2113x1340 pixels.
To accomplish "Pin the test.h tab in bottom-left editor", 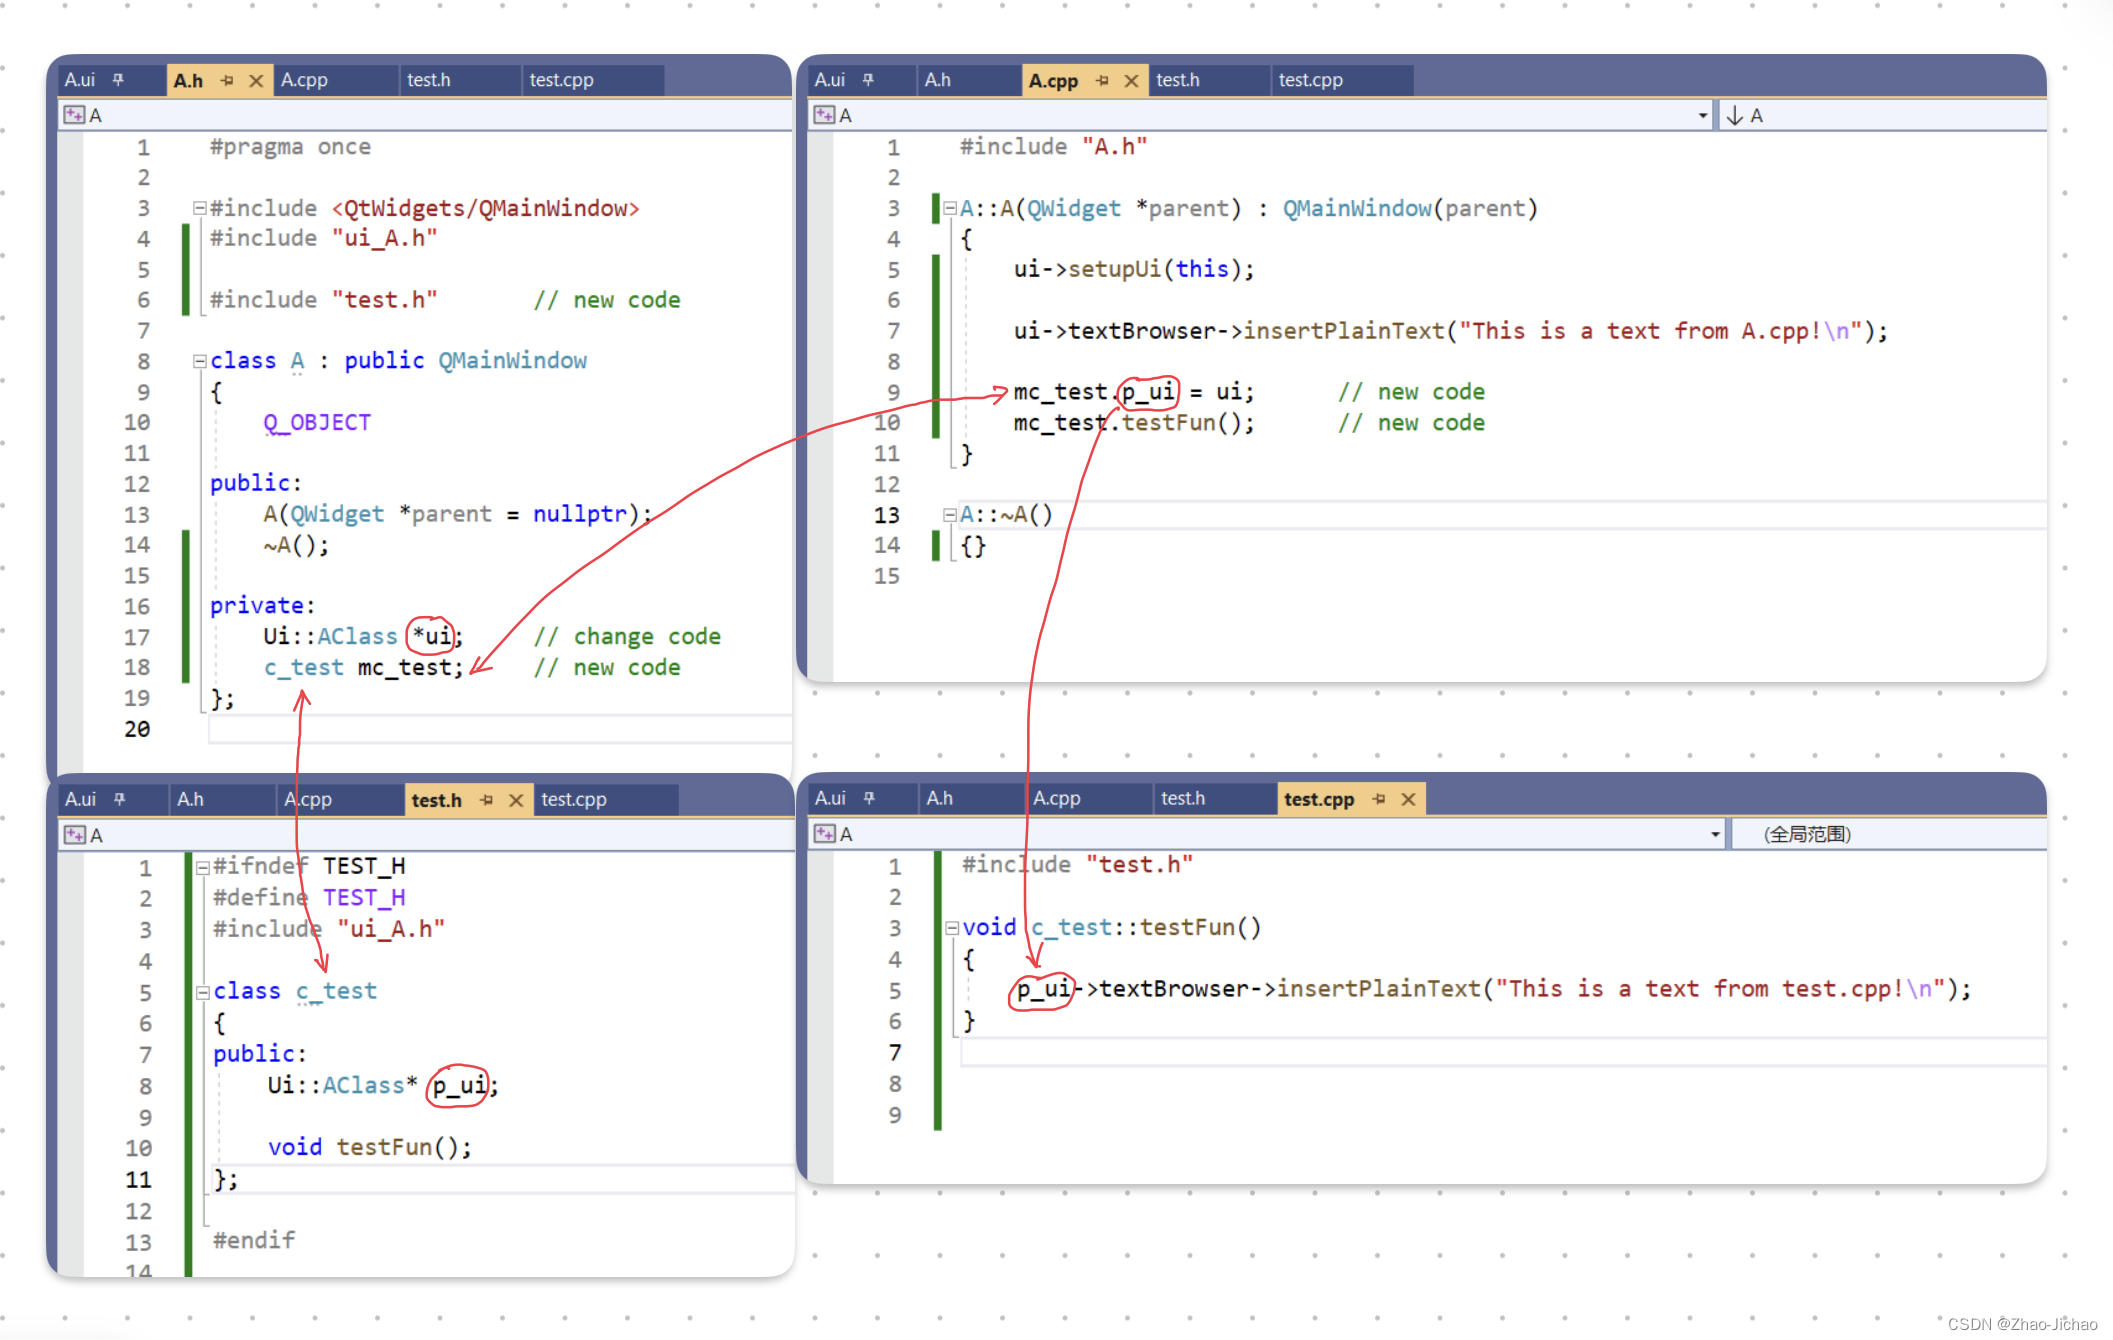I will click(486, 800).
